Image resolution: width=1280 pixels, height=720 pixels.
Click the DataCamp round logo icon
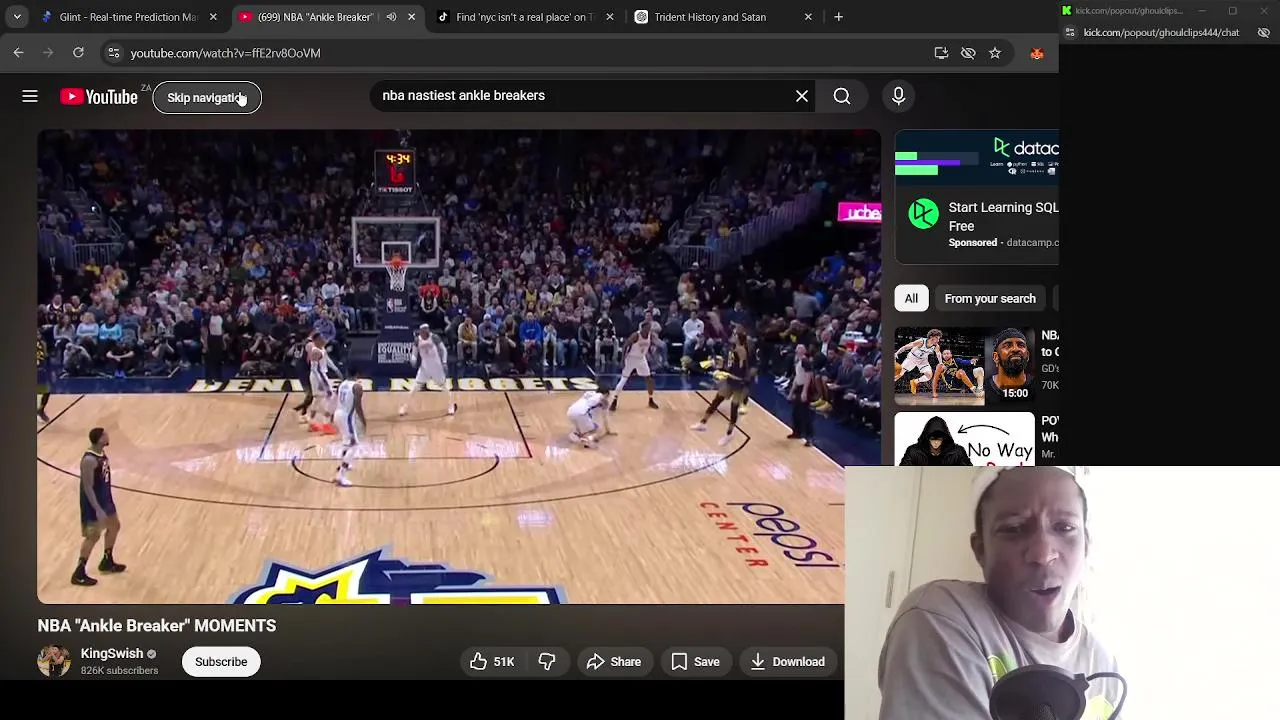tap(924, 214)
